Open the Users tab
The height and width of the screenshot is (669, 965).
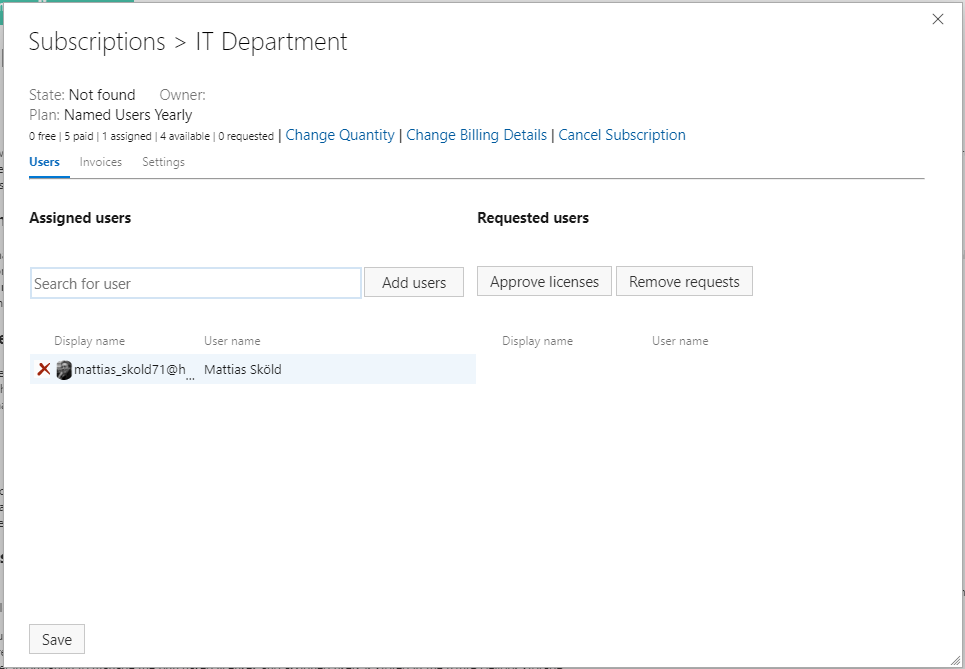point(44,162)
